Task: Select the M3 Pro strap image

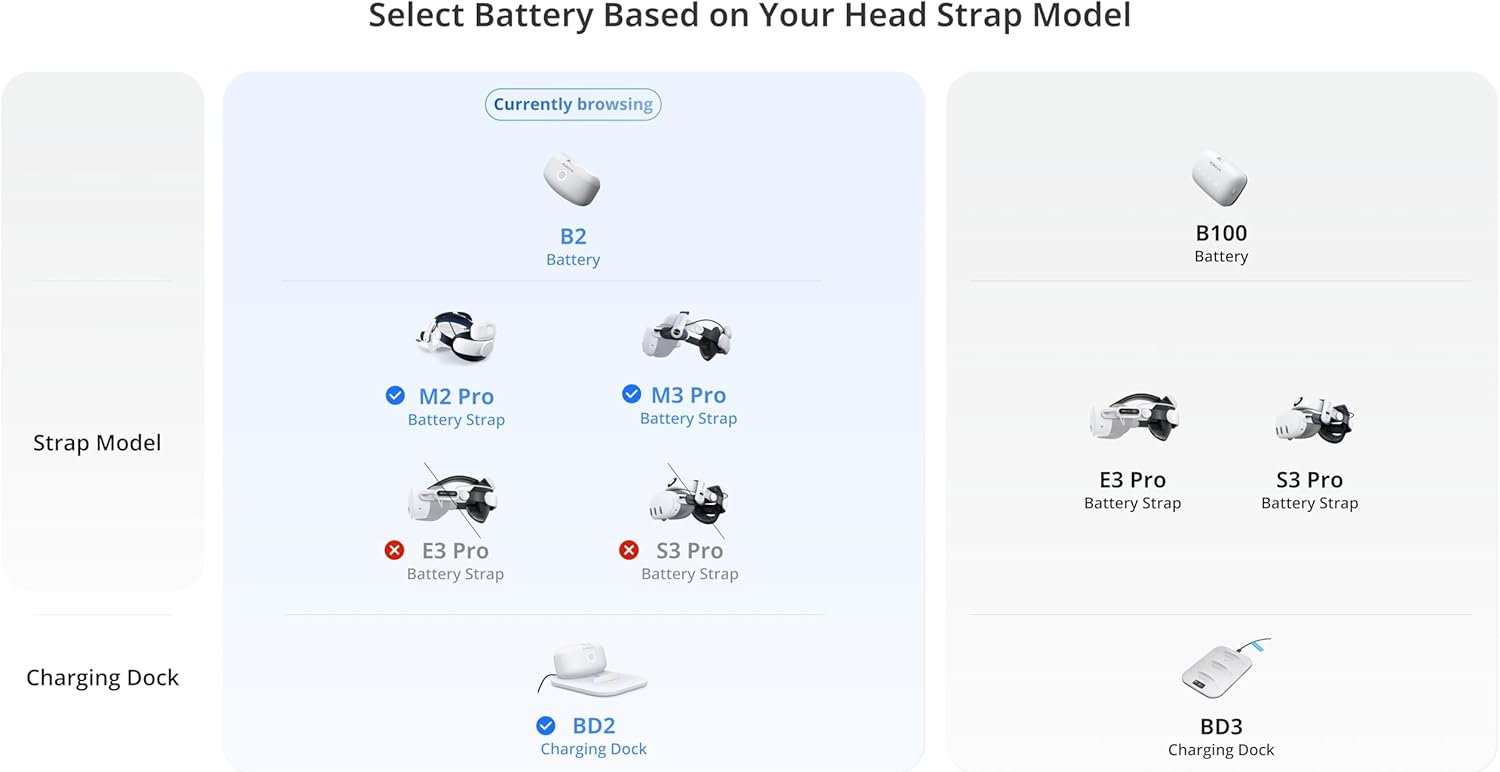Action: coord(687,337)
